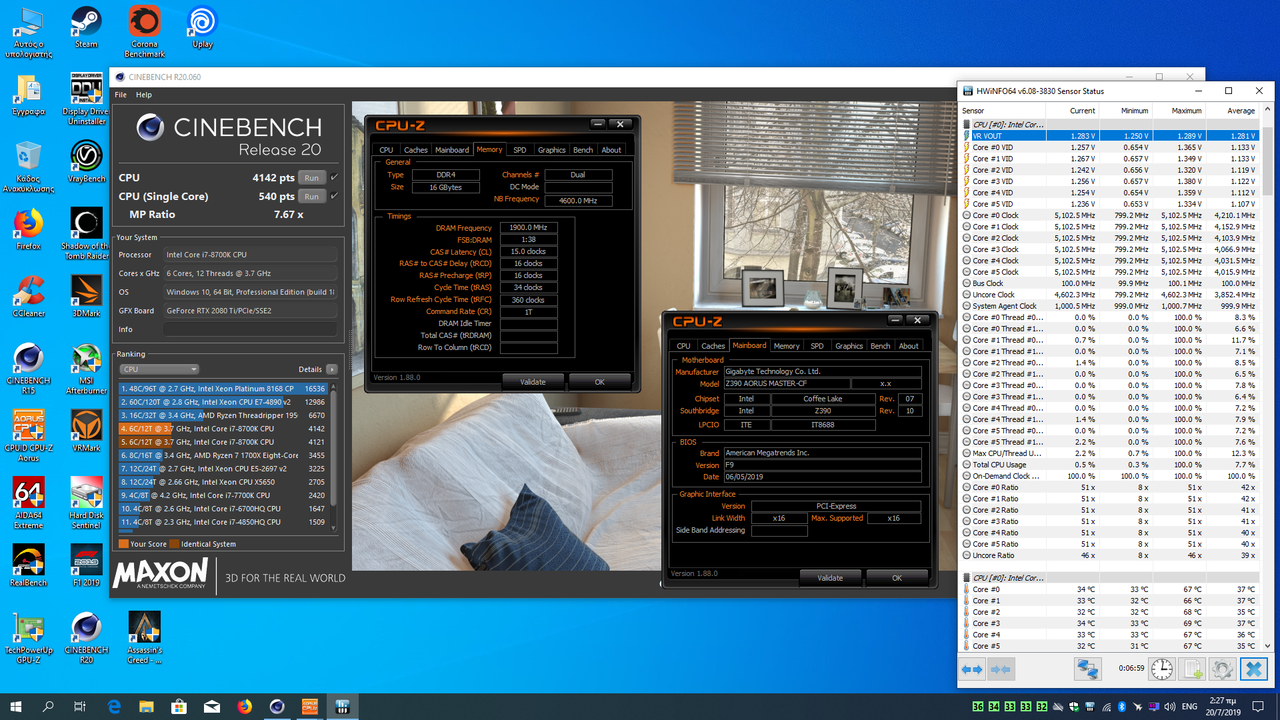Select Caches tab in mainboard CPU-Z window
Image resolution: width=1280 pixels, height=720 pixels.
(x=713, y=346)
